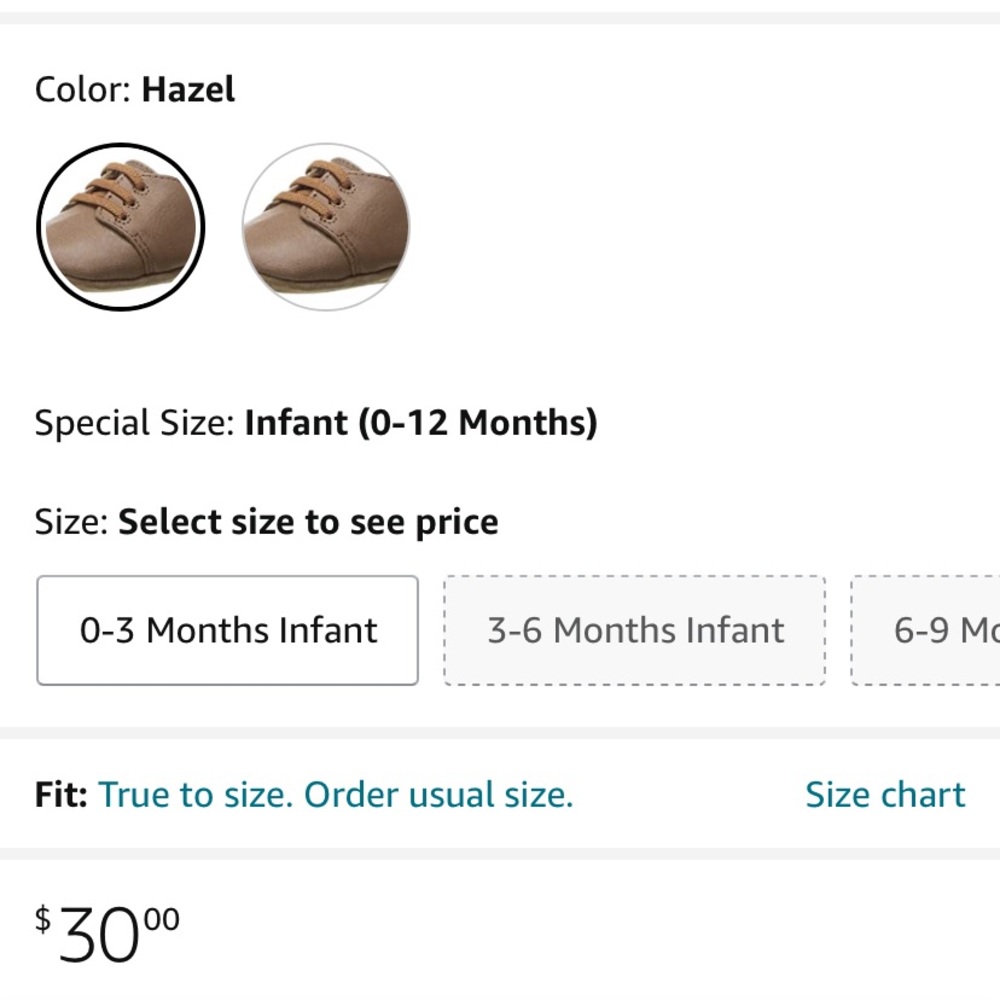Click the bold 'Hazel' color name
The width and height of the screenshot is (1000, 1000).
[x=188, y=90]
